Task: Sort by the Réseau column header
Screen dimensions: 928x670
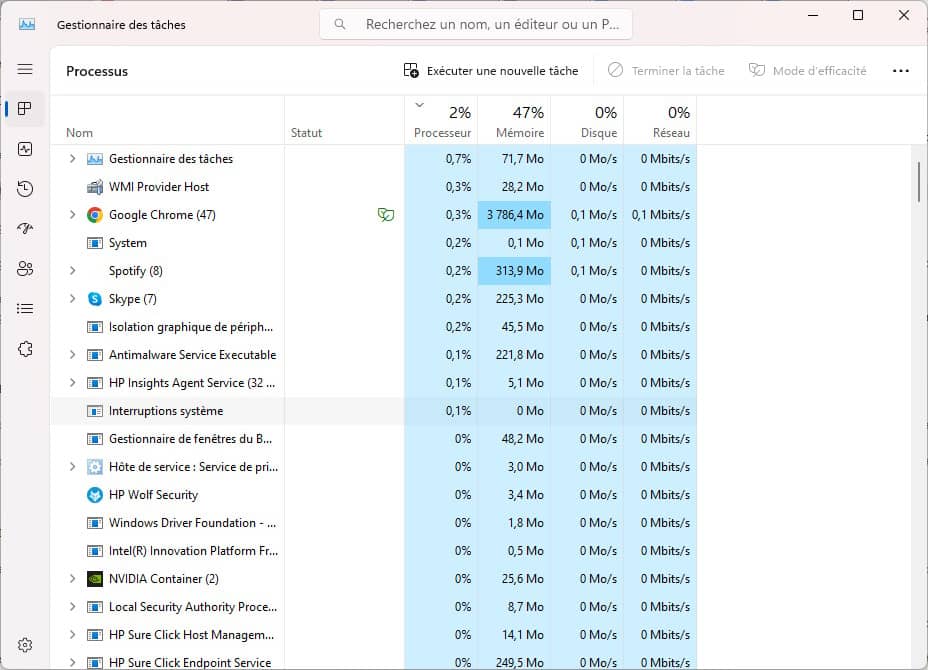Action: [660, 121]
